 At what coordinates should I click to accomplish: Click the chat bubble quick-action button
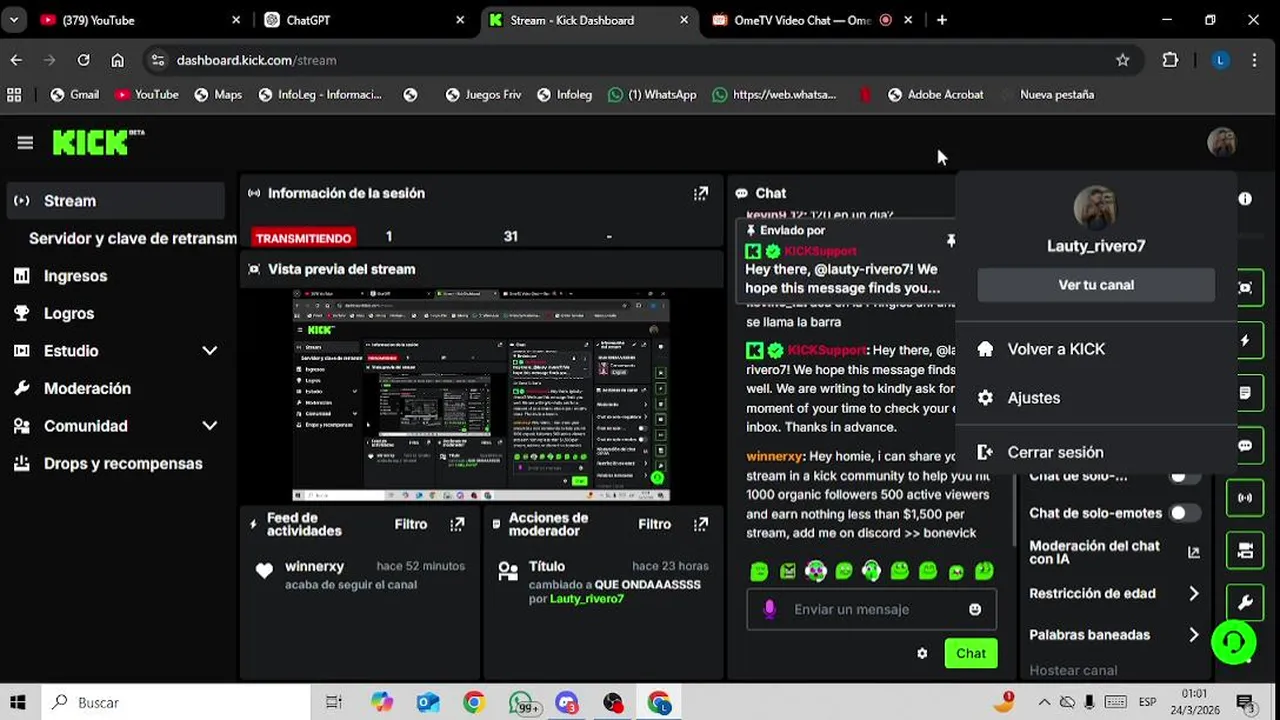1245,446
